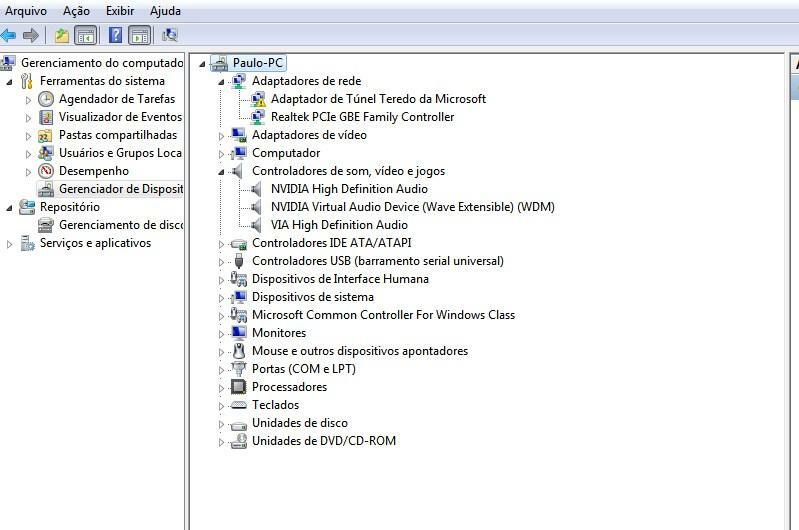The image size is (799, 530).
Task: Expand the Controladores IDE ATA/ATAPI category
Action: coord(221,244)
